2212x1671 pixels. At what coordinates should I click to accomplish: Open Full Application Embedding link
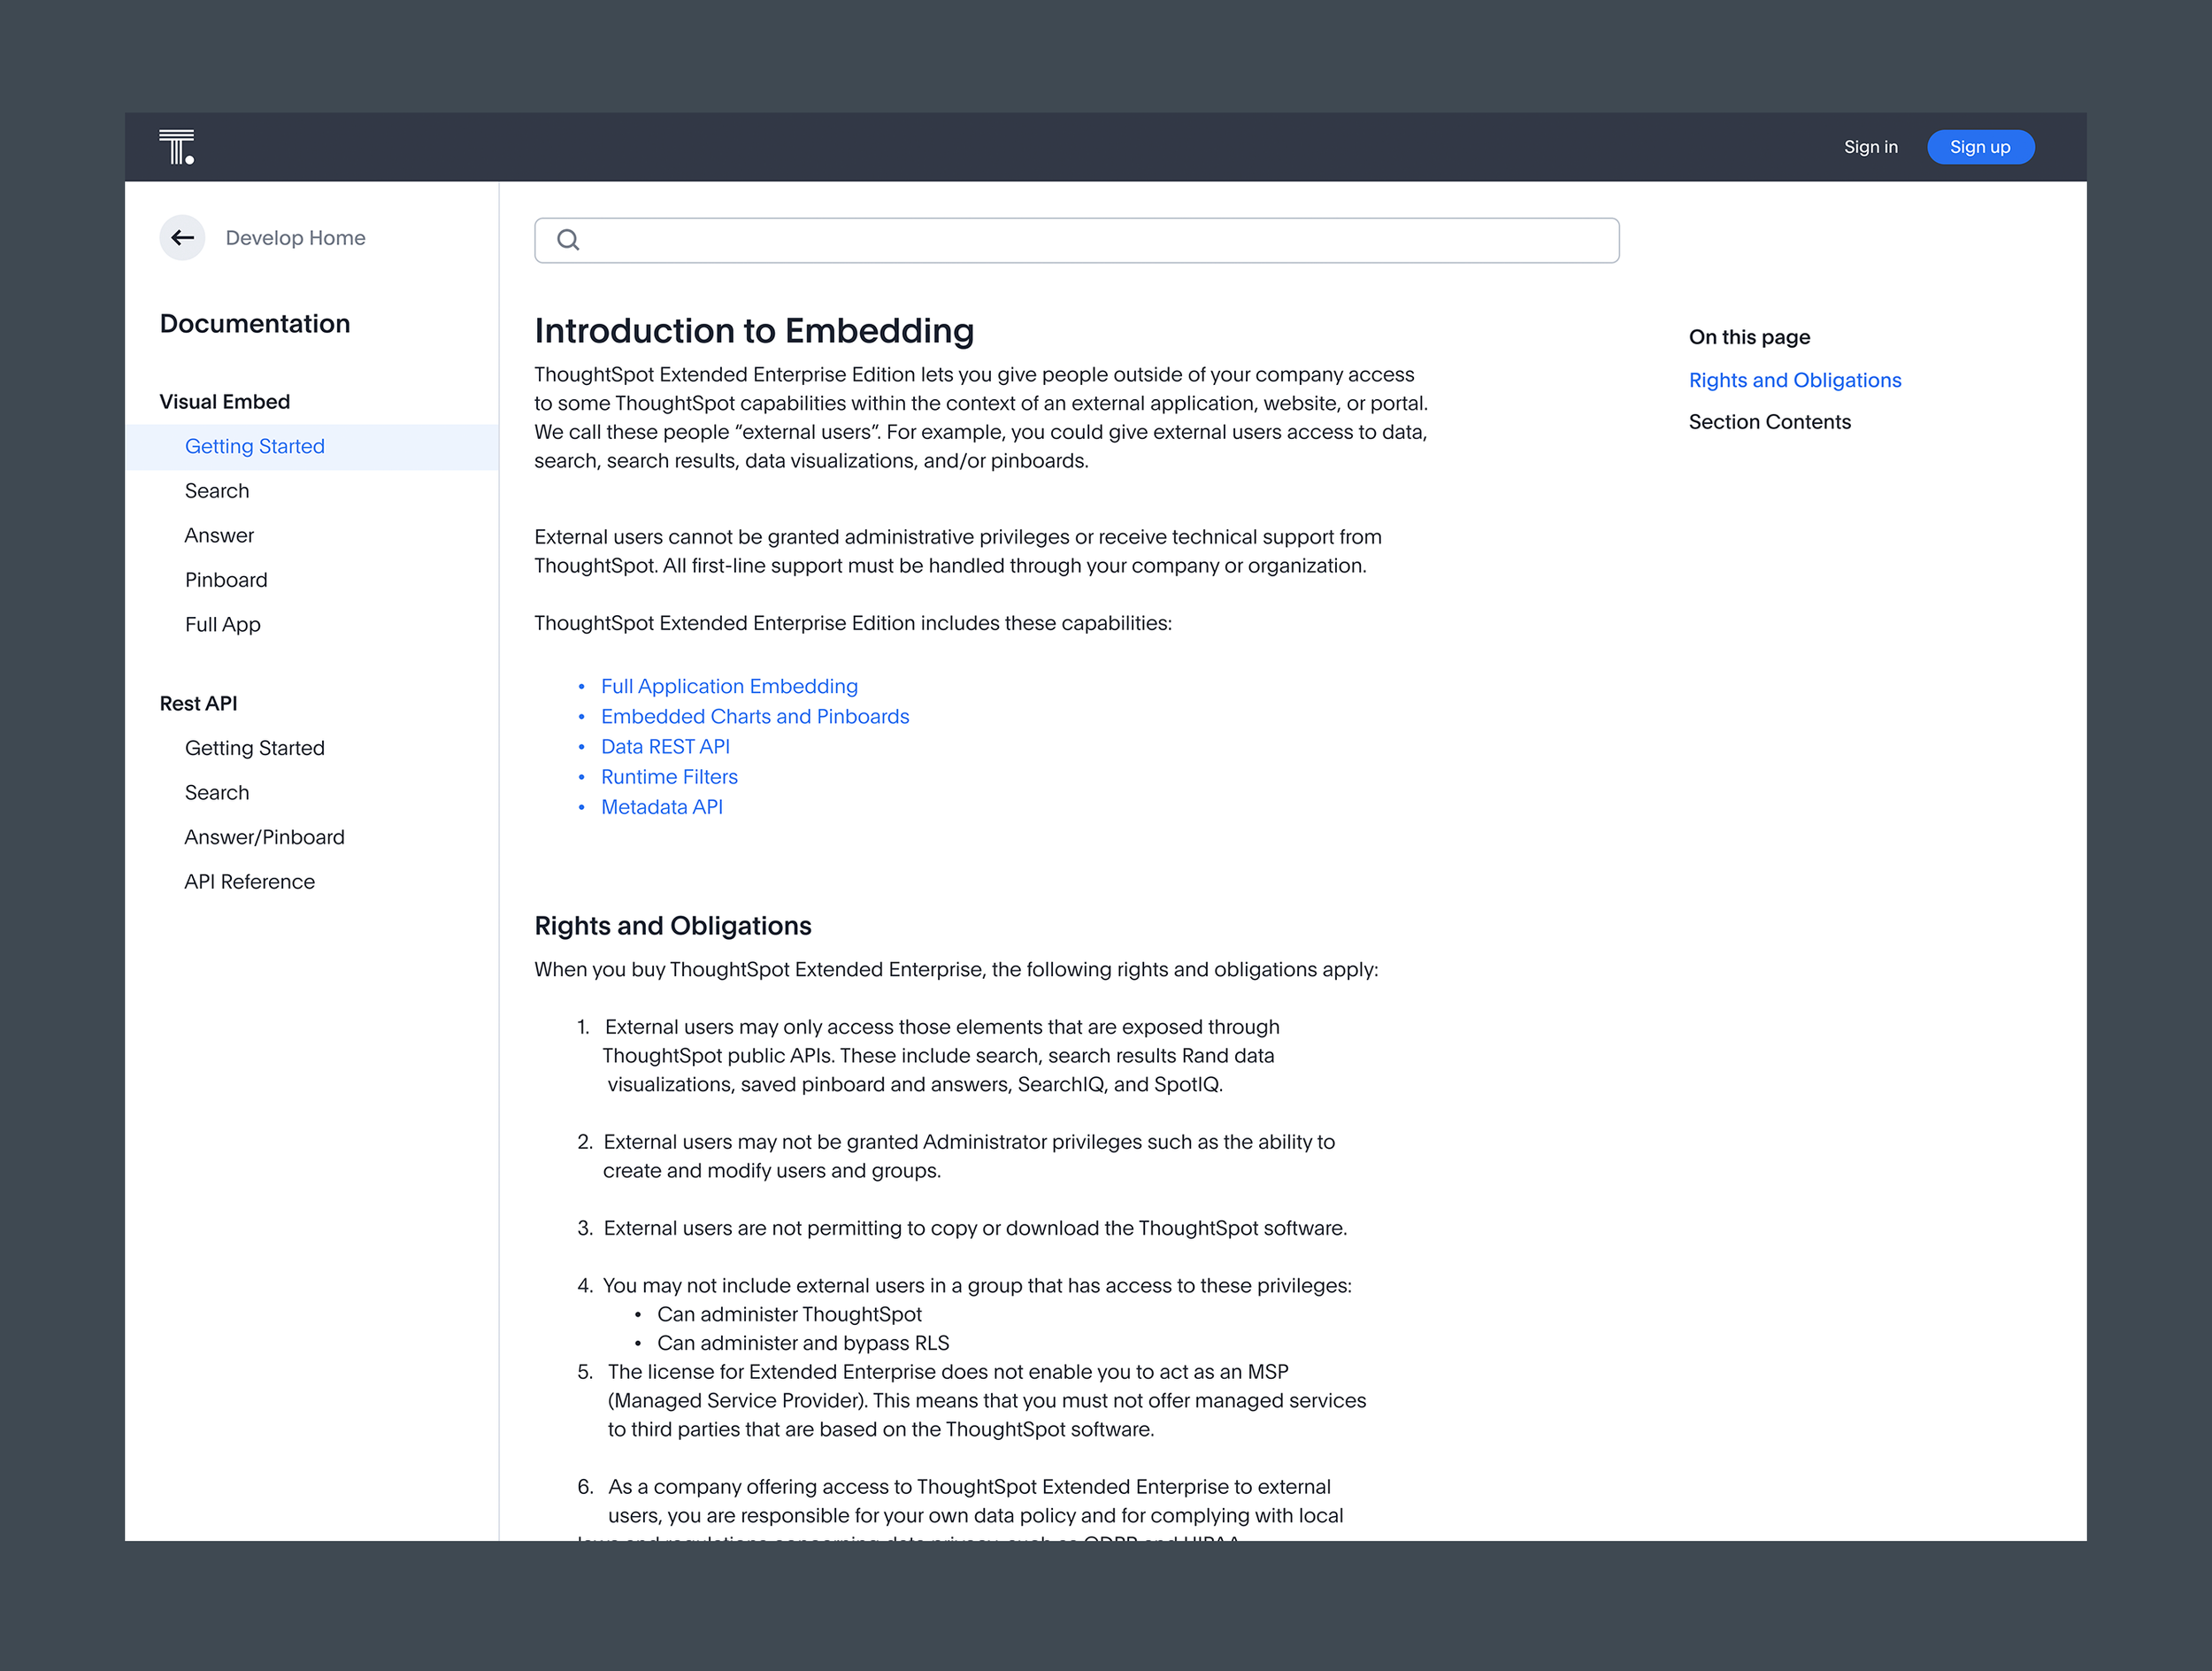pos(730,686)
